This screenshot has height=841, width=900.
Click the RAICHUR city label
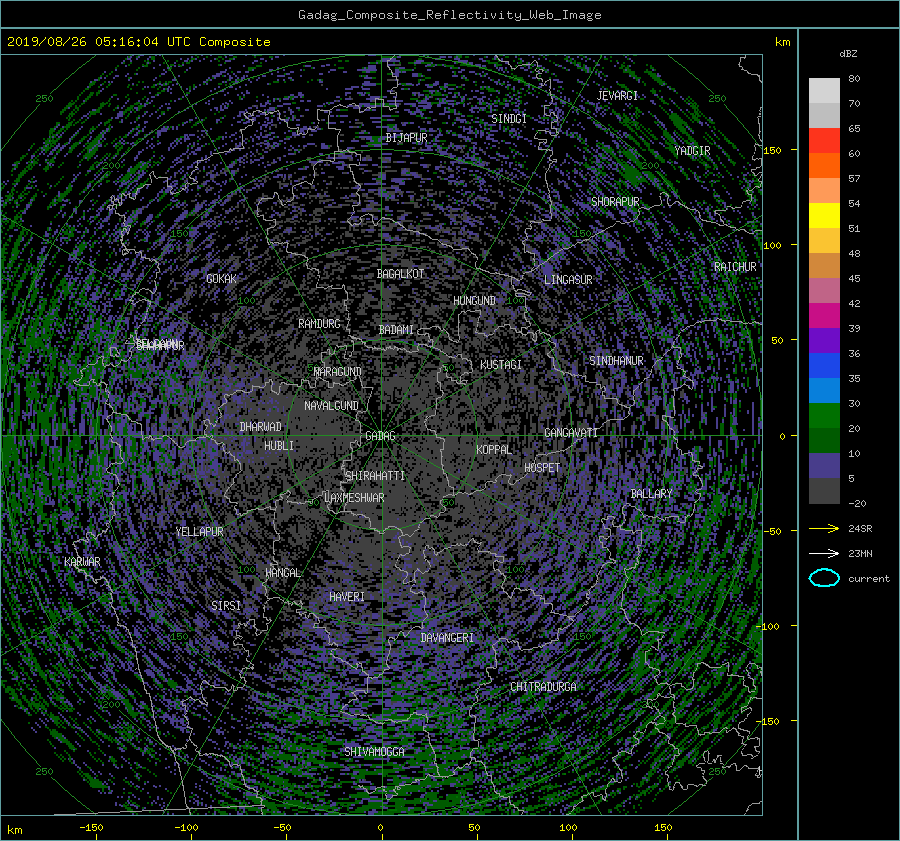click(x=735, y=267)
